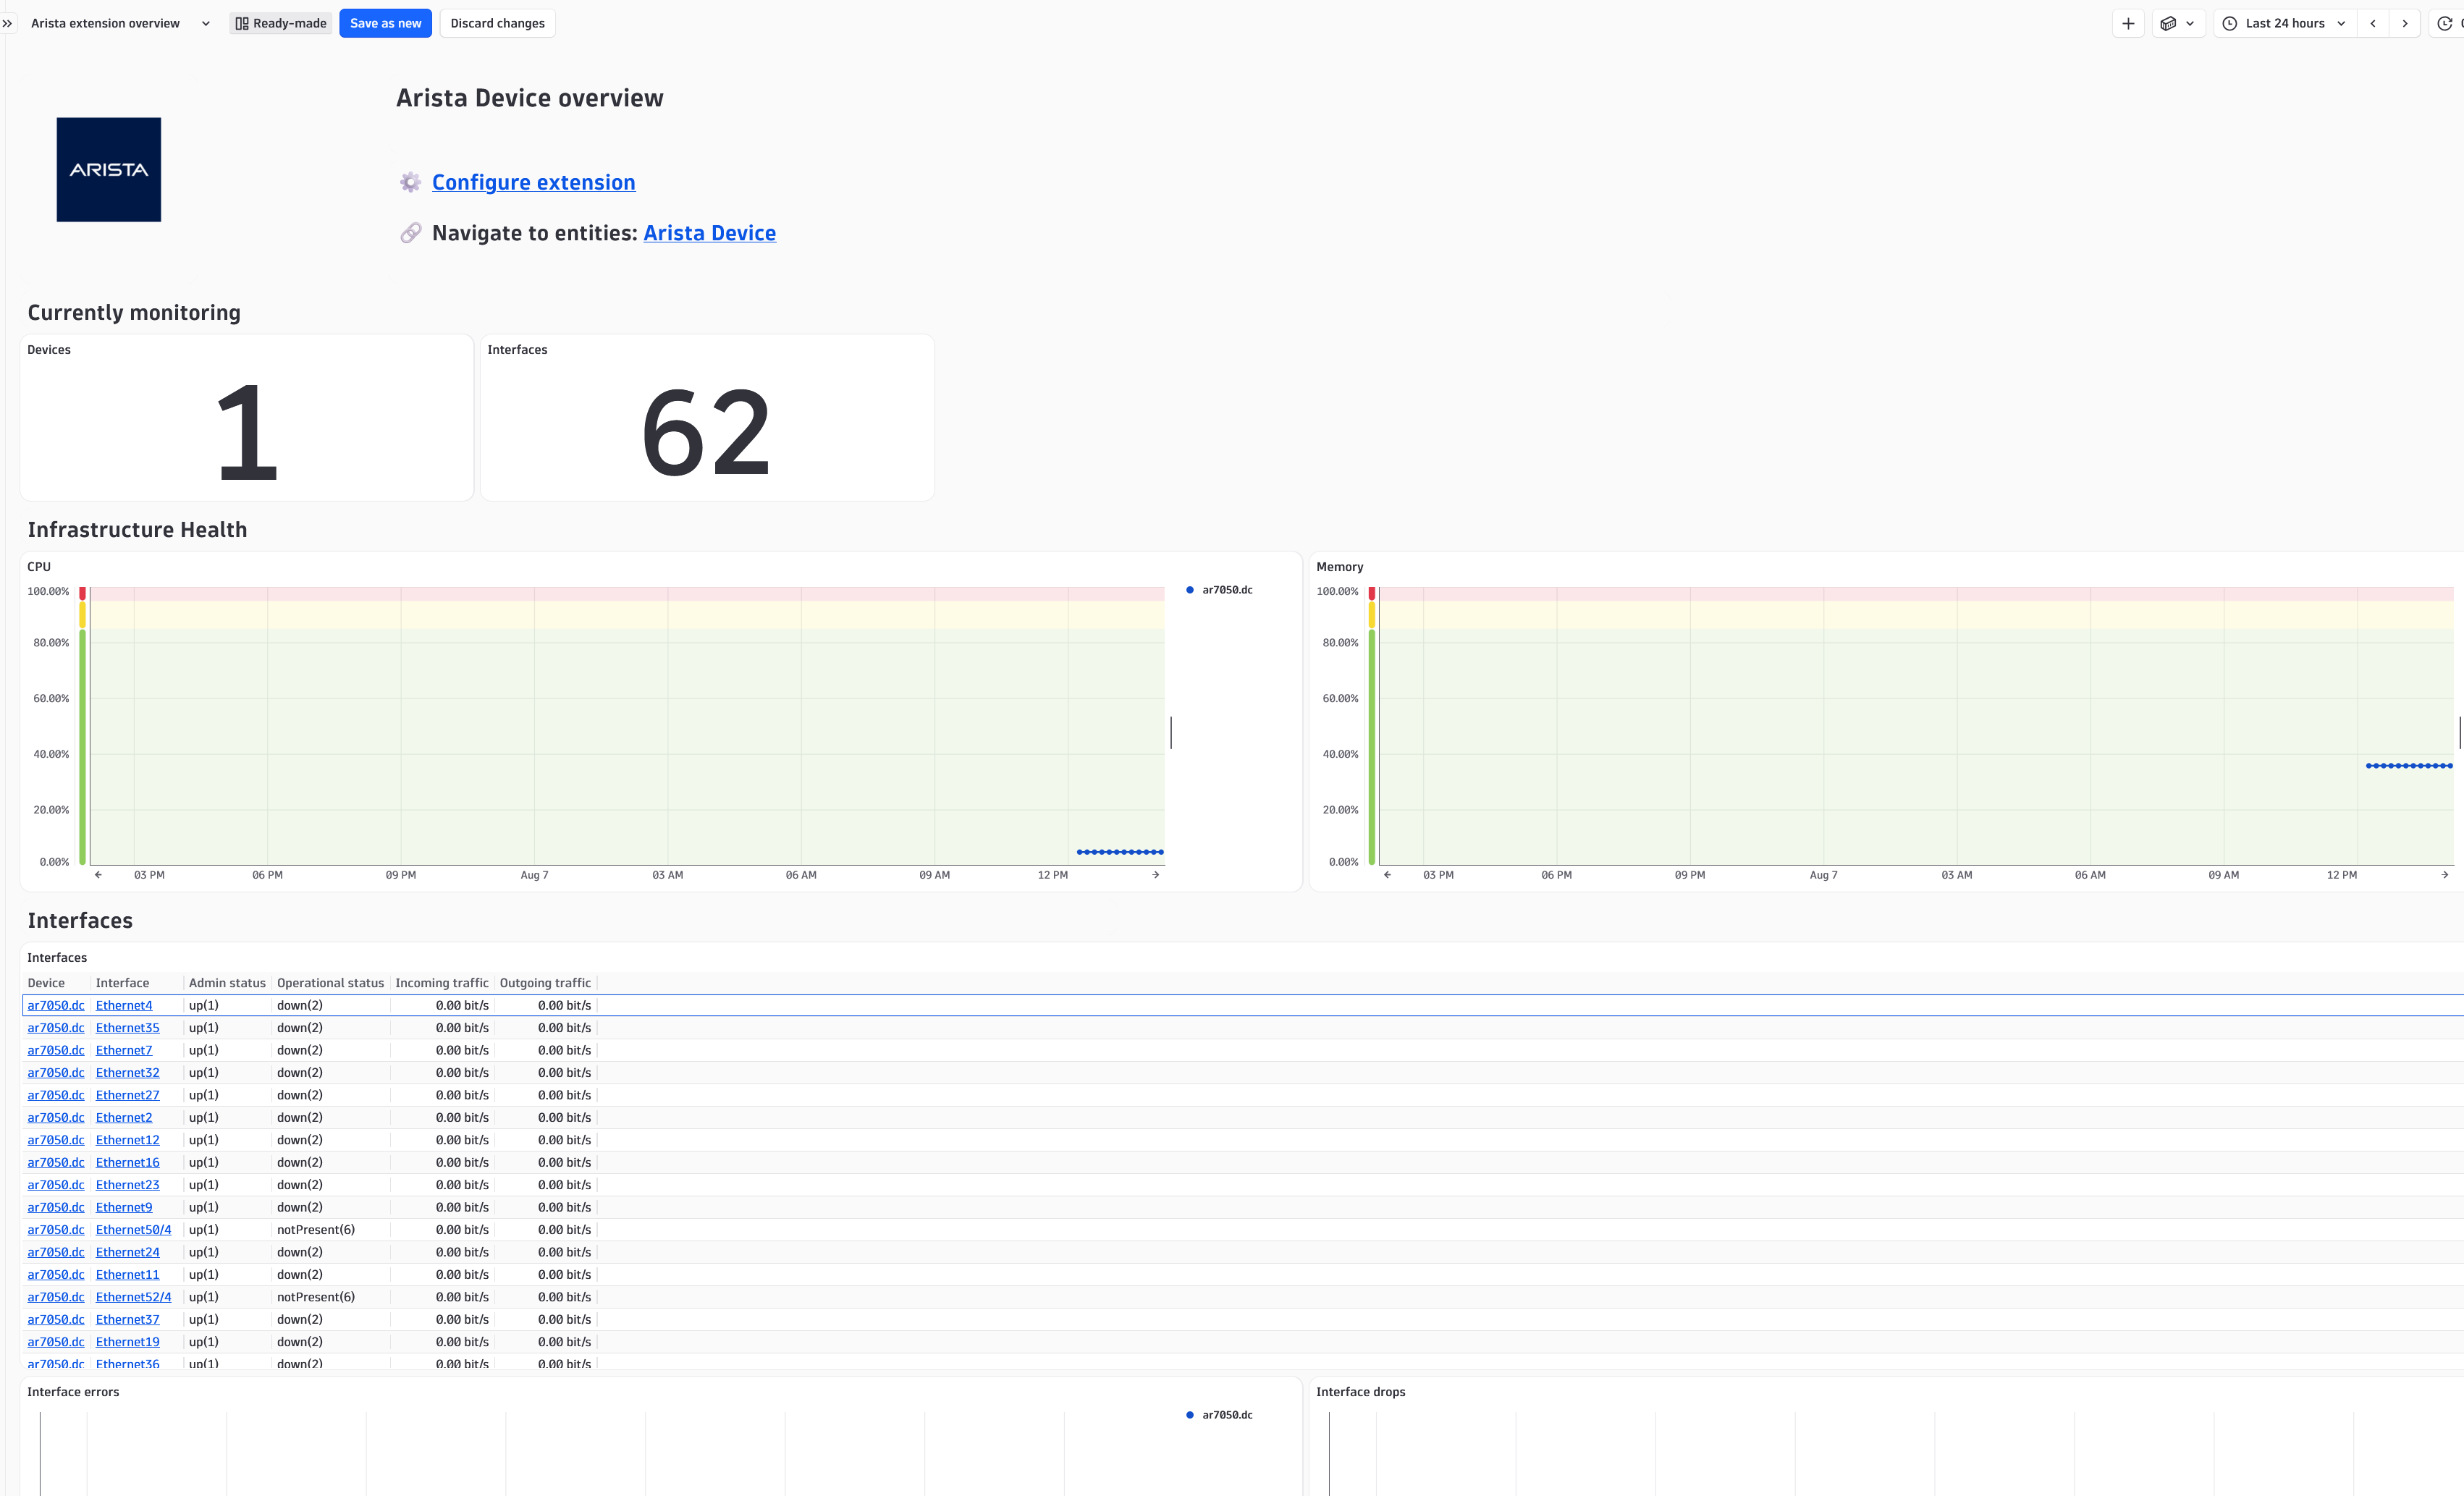Screen dimensions: 2464x1496
Task: Open the Ethernet7 interface link
Action: 124,1050
